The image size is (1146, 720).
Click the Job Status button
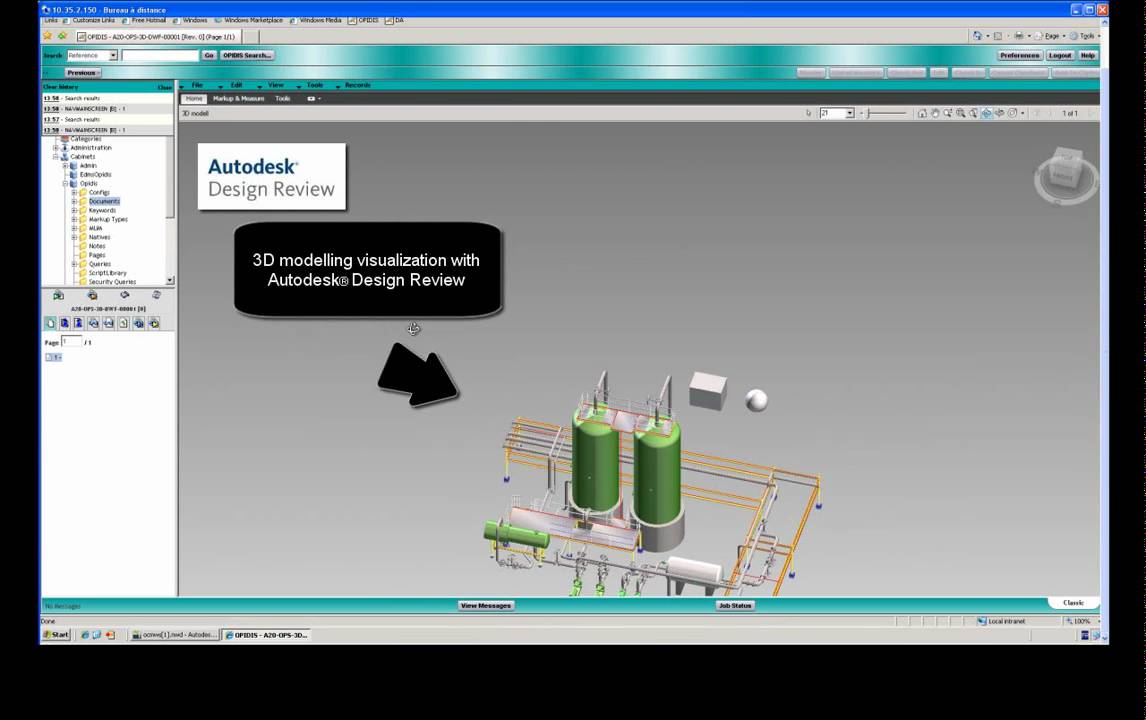coord(735,605)
